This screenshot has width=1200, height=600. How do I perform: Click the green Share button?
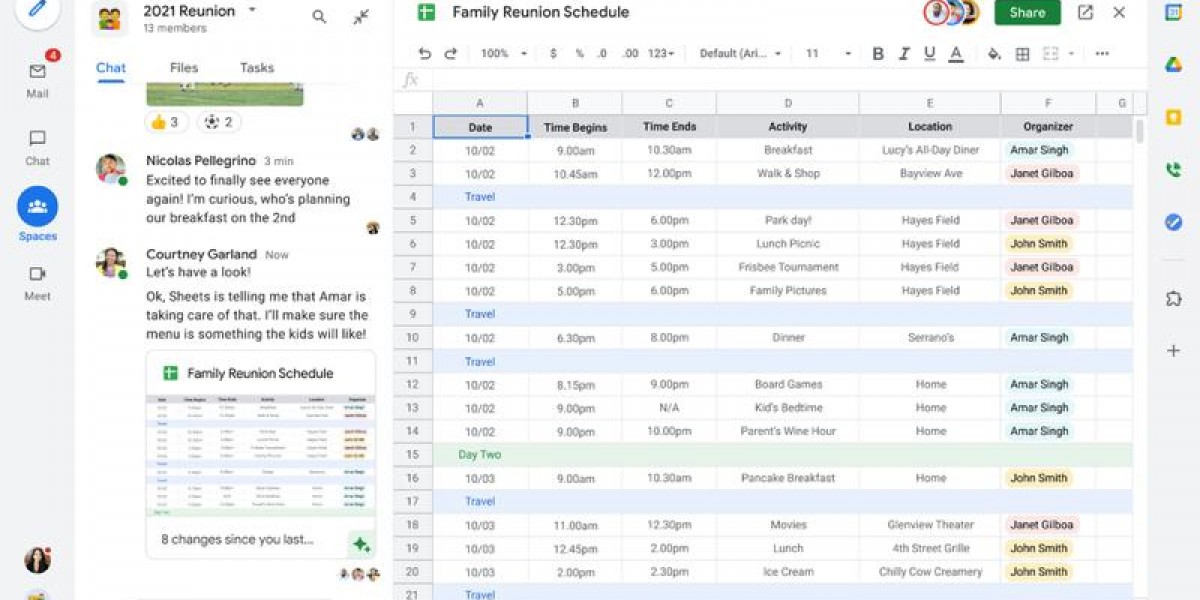(1027, 13)
